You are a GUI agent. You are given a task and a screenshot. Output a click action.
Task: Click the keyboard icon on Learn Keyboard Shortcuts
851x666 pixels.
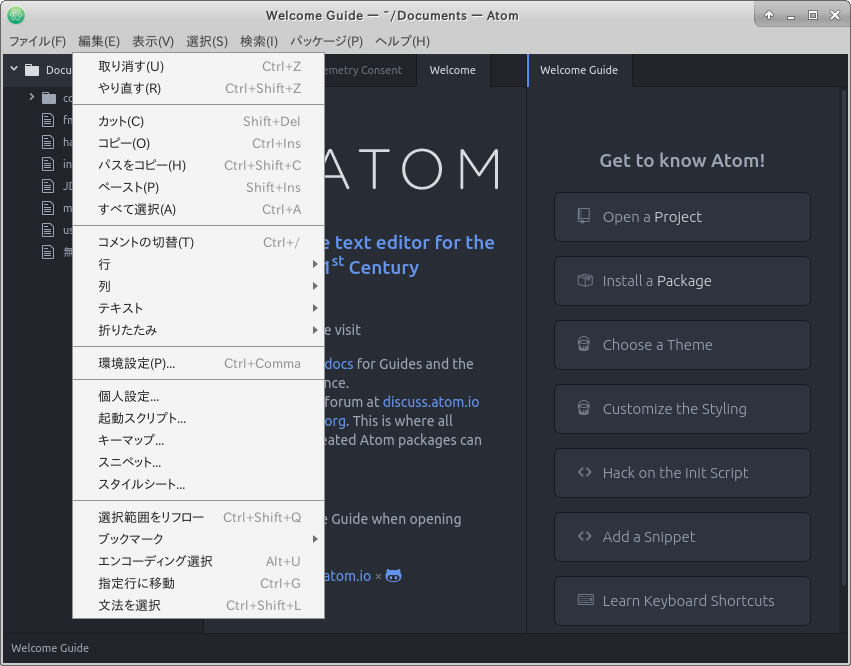click(585, 600)
